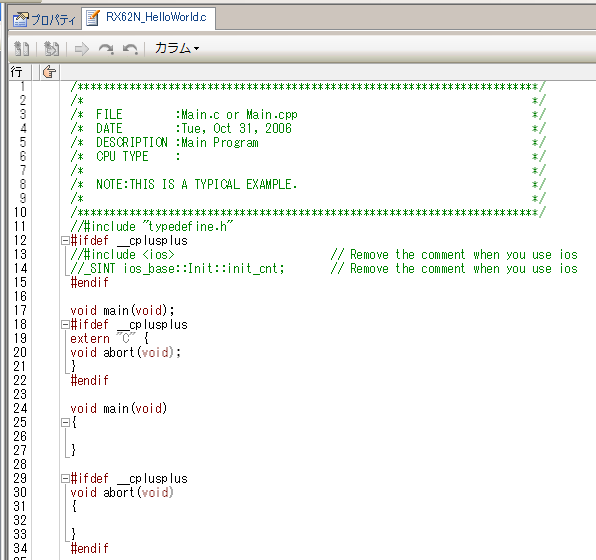Collapse the #ifdef block at line 12
The image size is (596, 560).
(x=65, y=240)
